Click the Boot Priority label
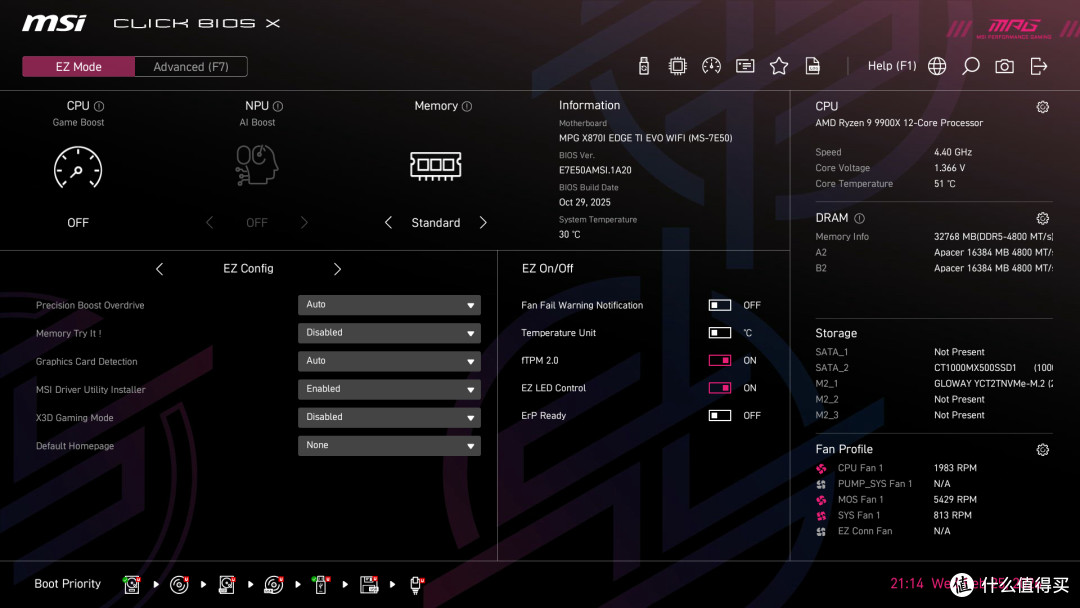 coord(68,584)
